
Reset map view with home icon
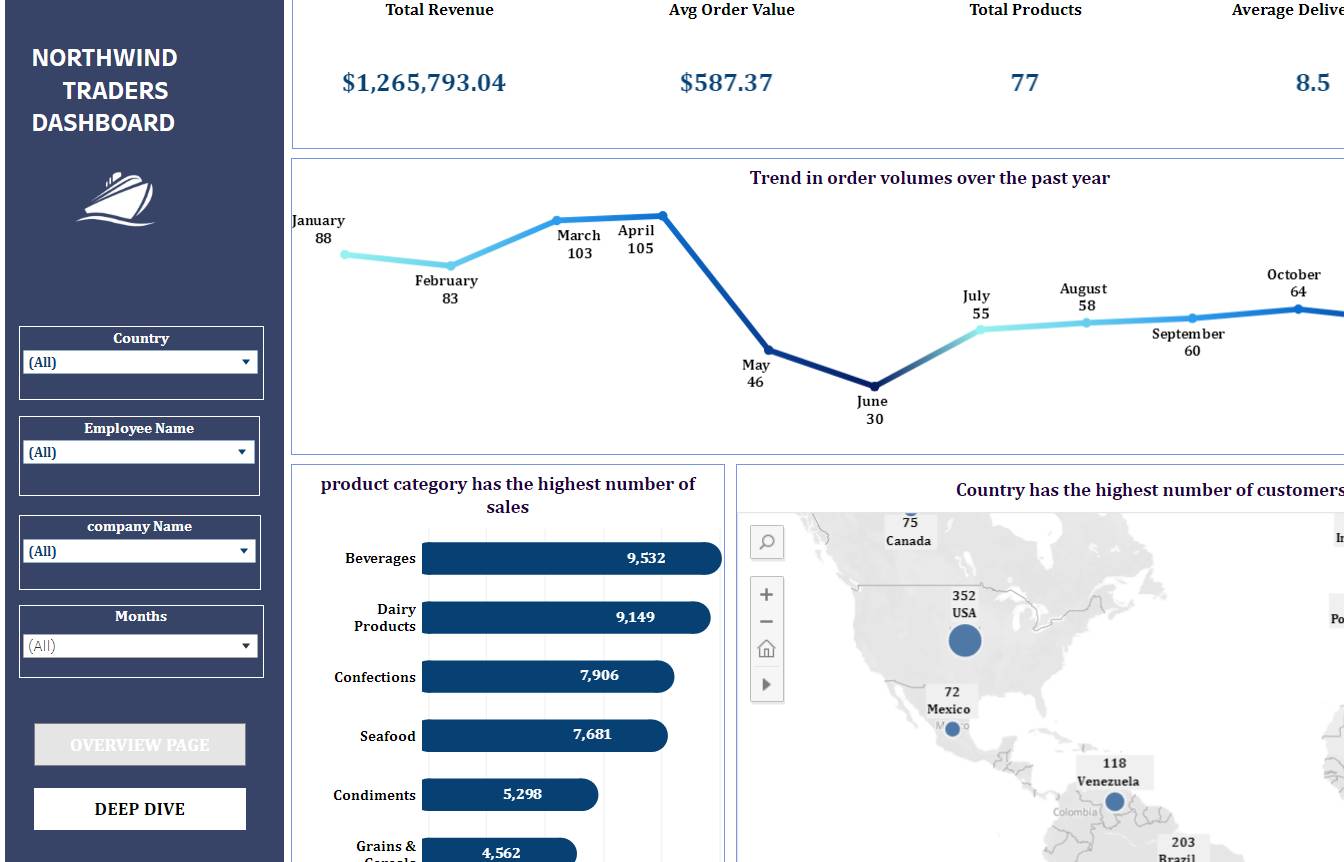[x=767, y=649]
